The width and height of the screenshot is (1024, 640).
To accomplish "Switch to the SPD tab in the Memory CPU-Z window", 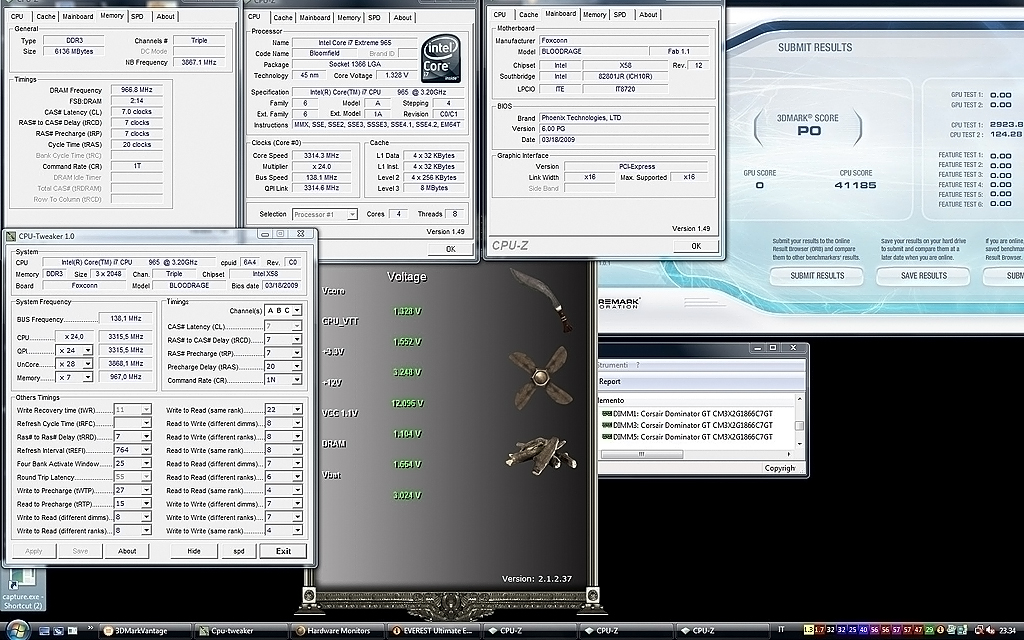I will tap(137, 16).
